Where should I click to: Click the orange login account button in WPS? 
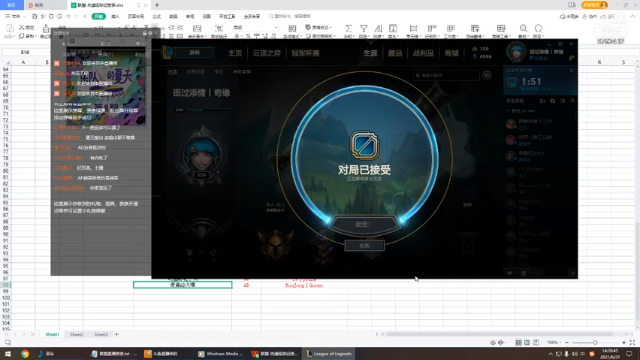point(595,5)
